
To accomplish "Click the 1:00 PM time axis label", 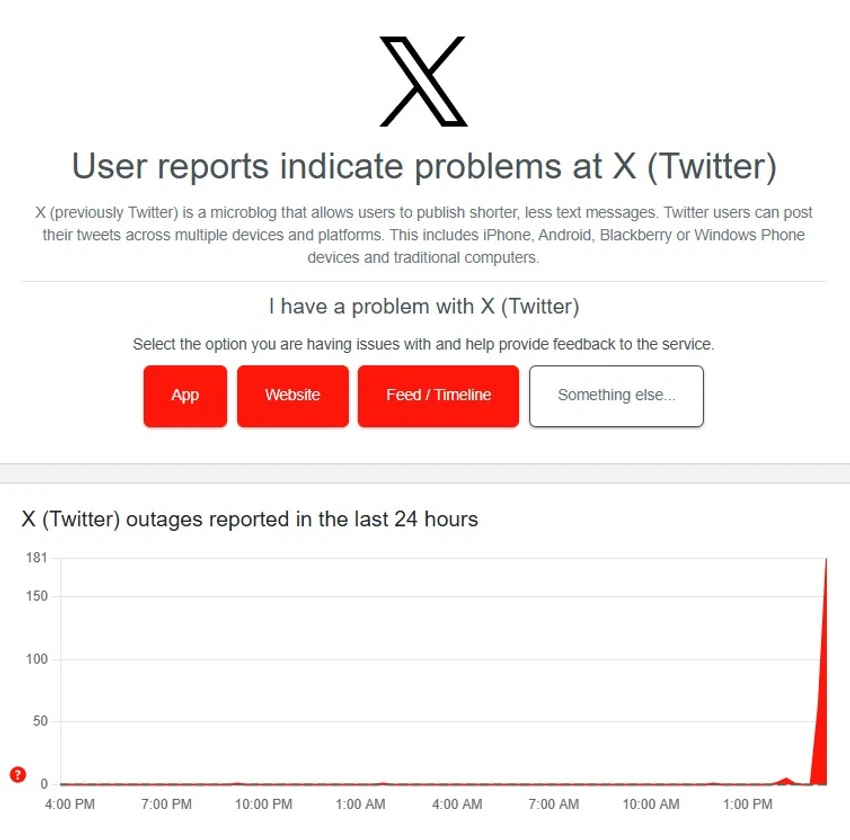I will tap(747, 805).
